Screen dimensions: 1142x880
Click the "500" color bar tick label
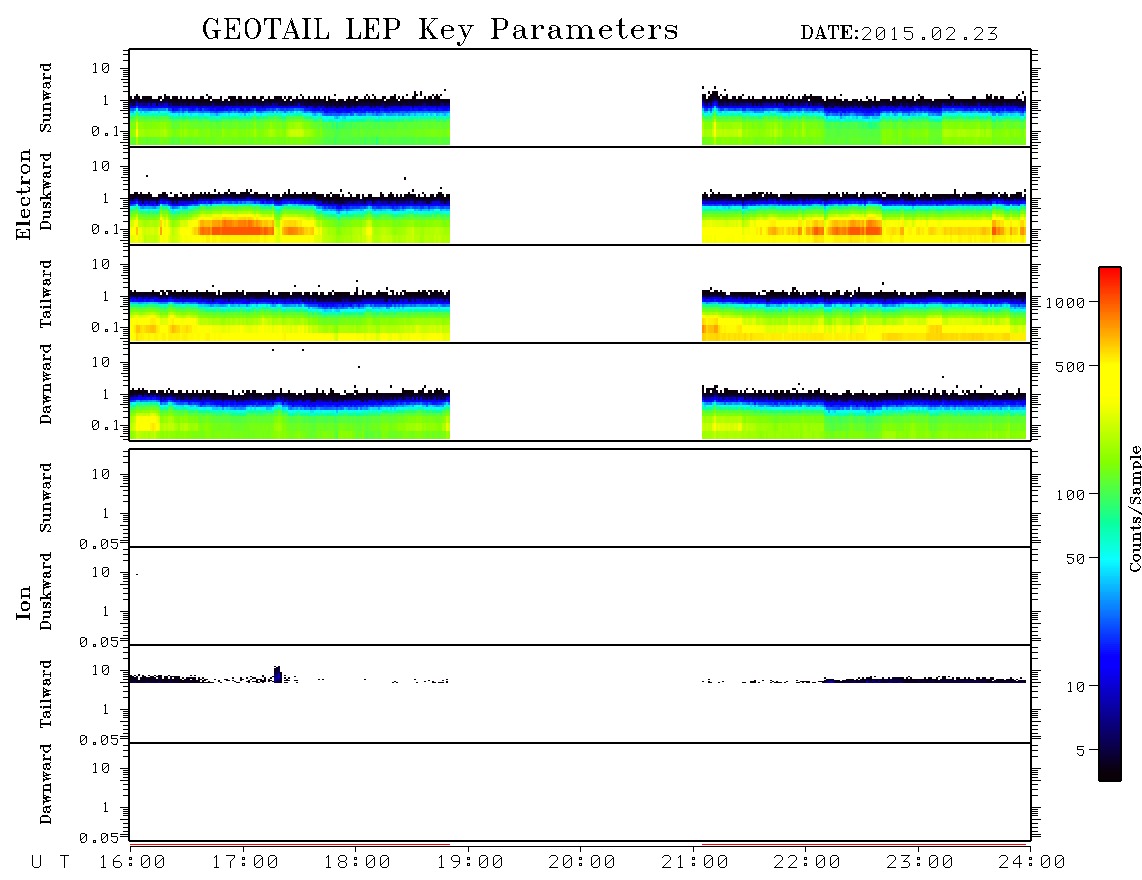tap(1070, 366)
